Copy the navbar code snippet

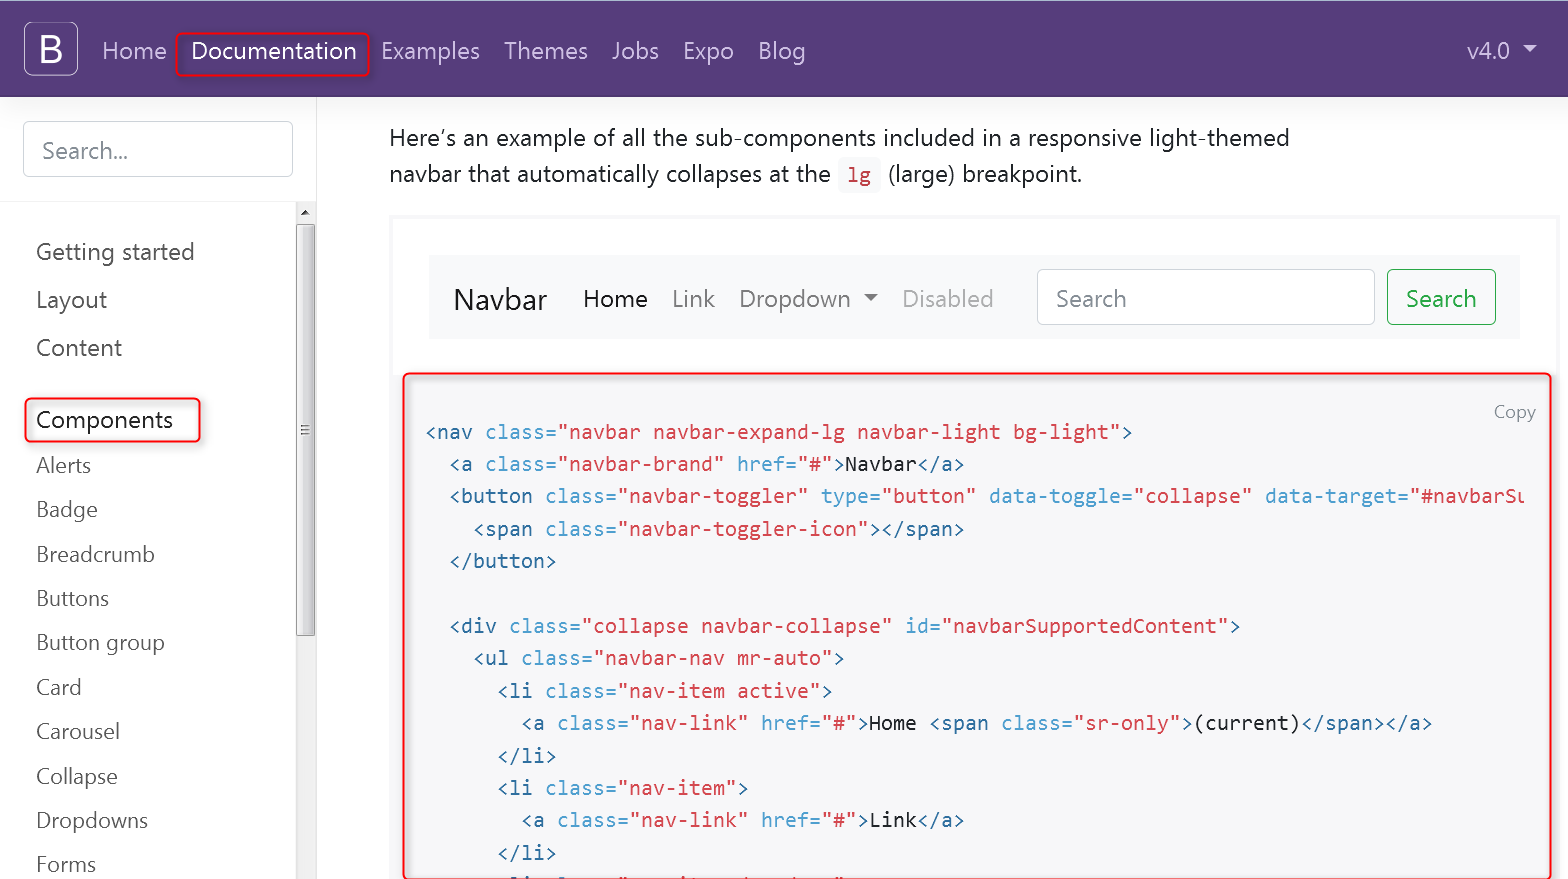tap(1514, 412)
